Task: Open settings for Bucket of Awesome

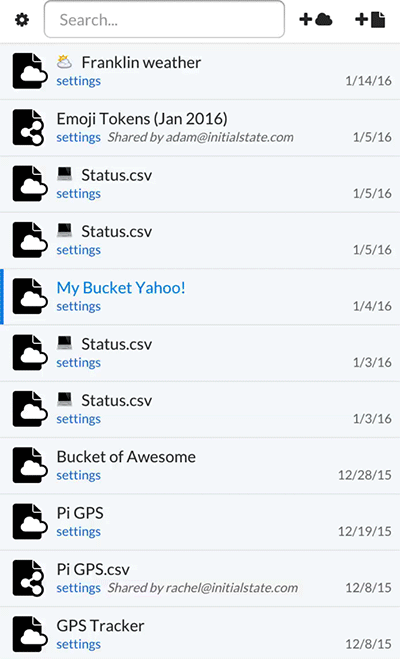Action: coord(79,475)
